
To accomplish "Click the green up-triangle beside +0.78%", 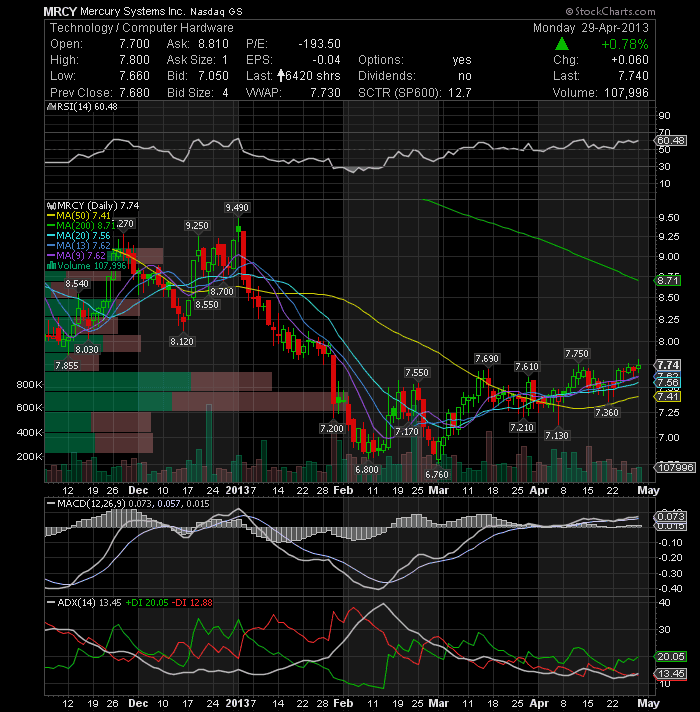I will 562,44.
